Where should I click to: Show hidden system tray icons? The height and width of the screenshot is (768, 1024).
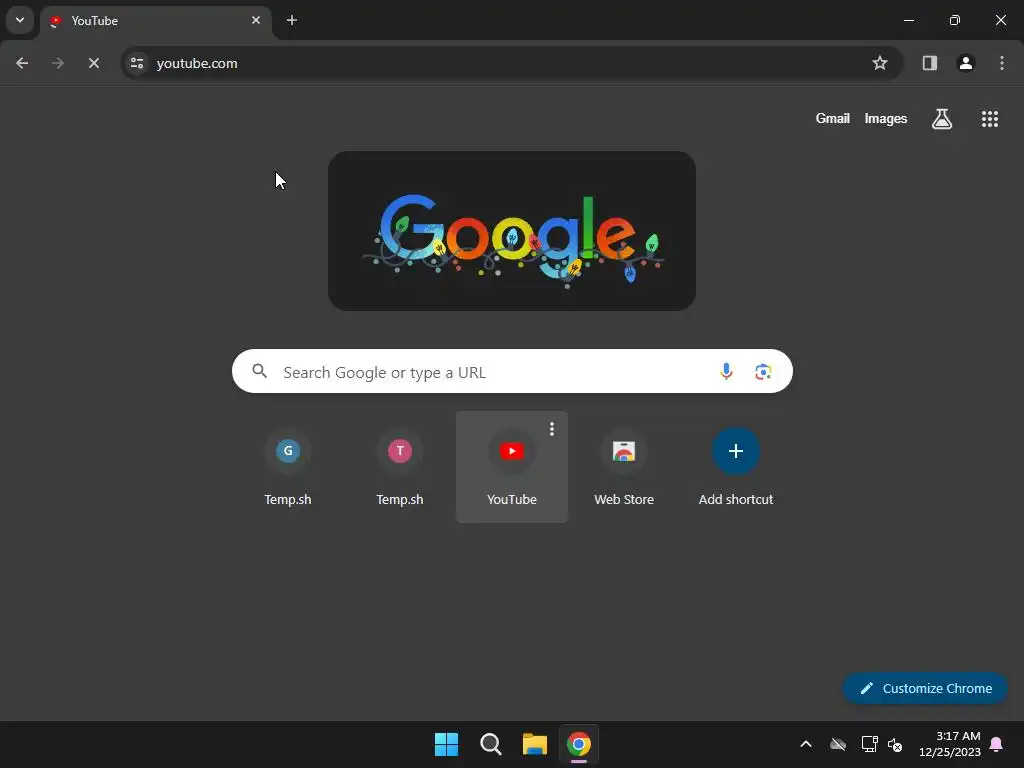(x=806, y=744)
